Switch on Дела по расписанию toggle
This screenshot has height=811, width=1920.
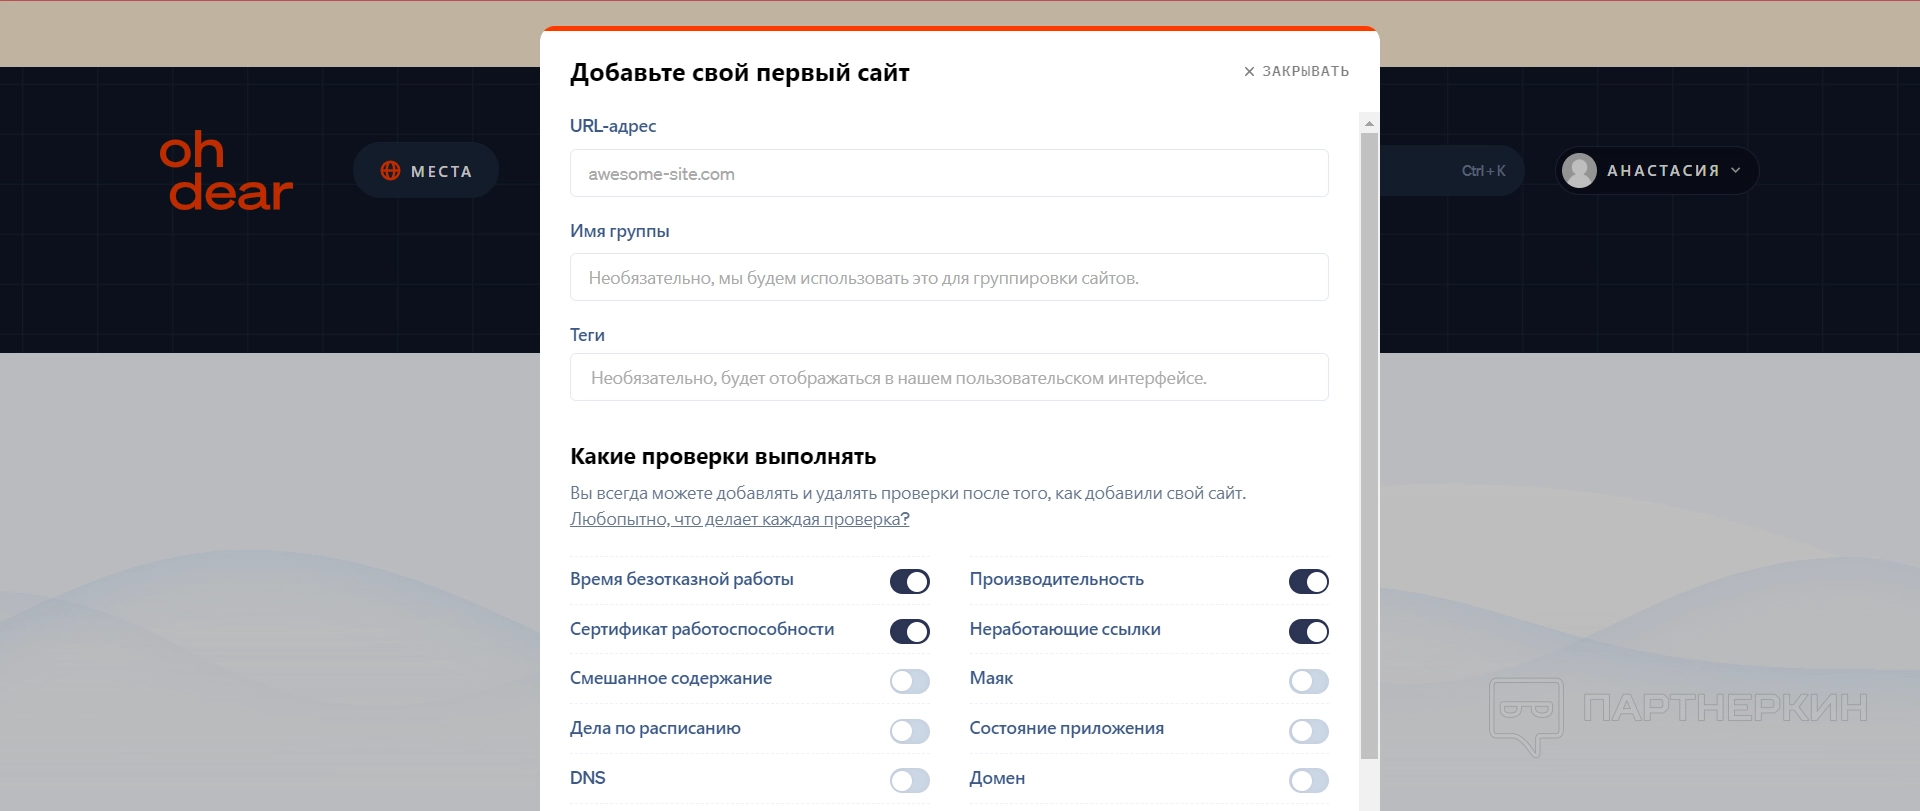(909, 732)
